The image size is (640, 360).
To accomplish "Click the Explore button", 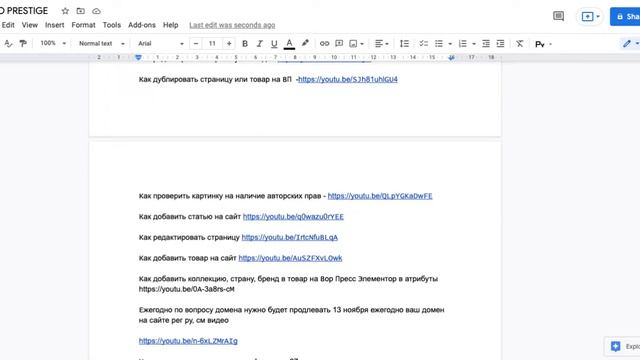I will tap(623, 346).
